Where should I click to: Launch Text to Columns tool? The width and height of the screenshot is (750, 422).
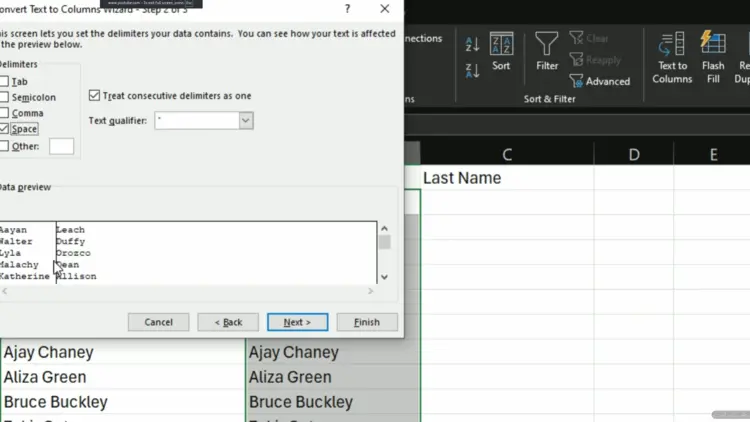(672, 58)
